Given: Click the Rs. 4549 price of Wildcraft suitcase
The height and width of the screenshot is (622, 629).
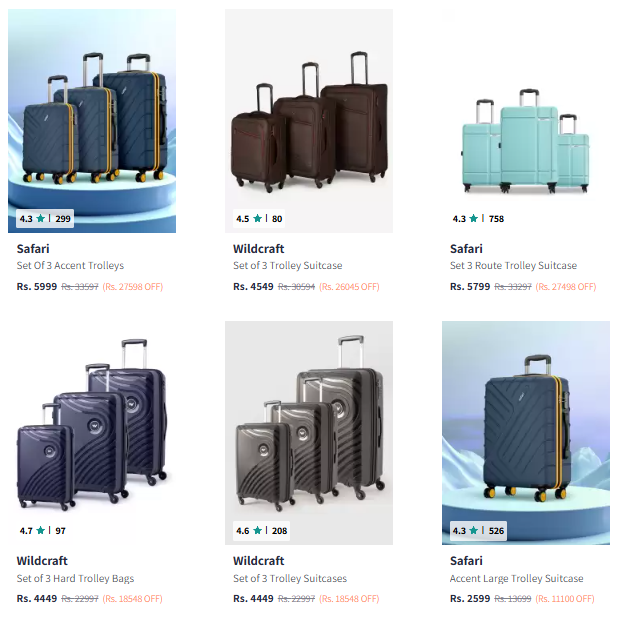Looking at the screenshot, I should tap(253, 287).
